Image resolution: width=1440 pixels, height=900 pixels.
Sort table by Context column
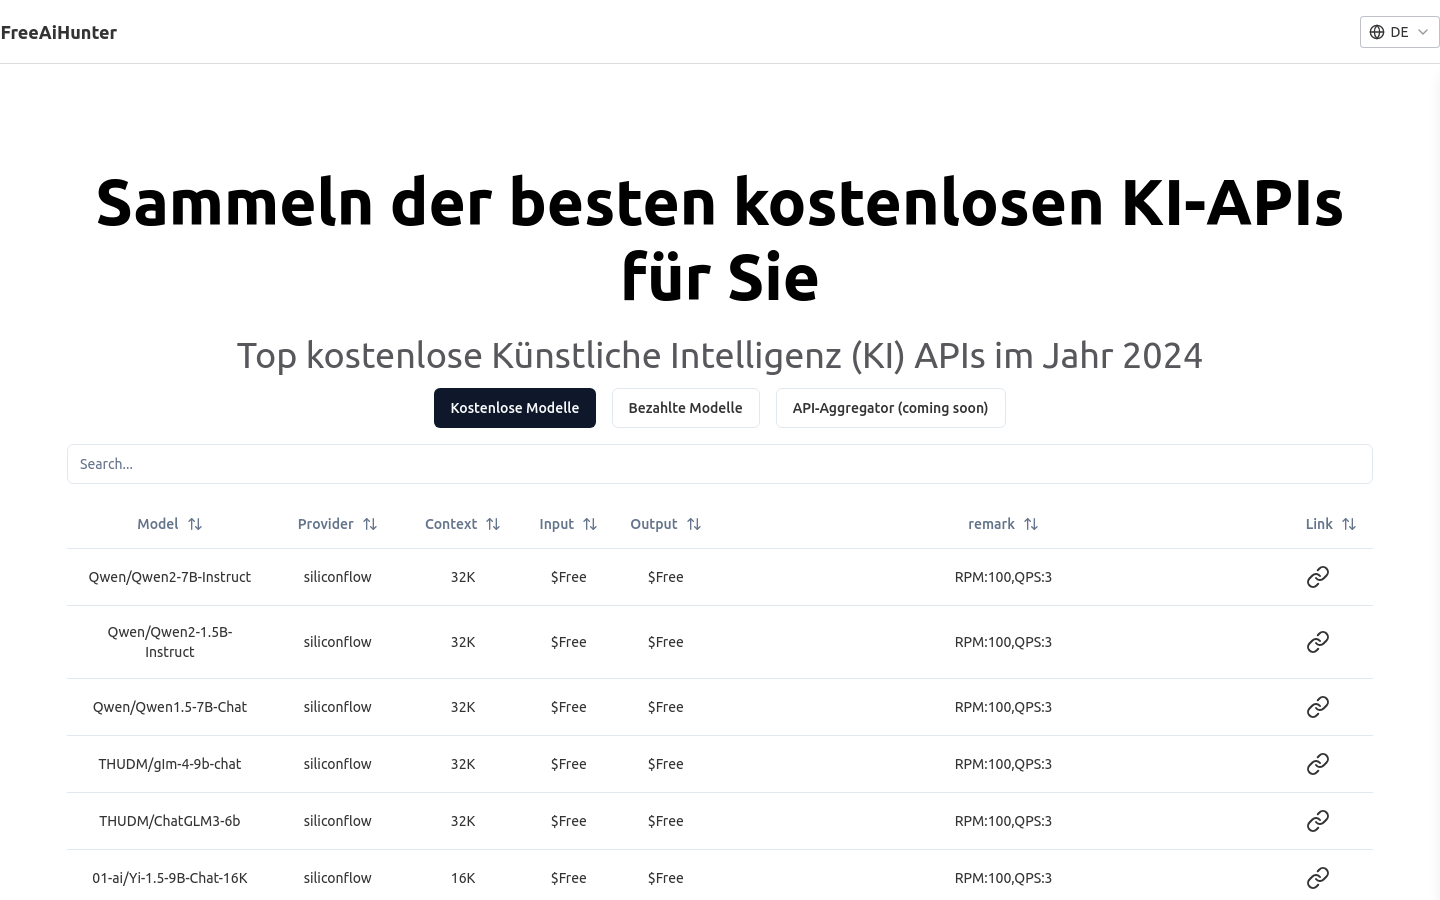(463, 524)
